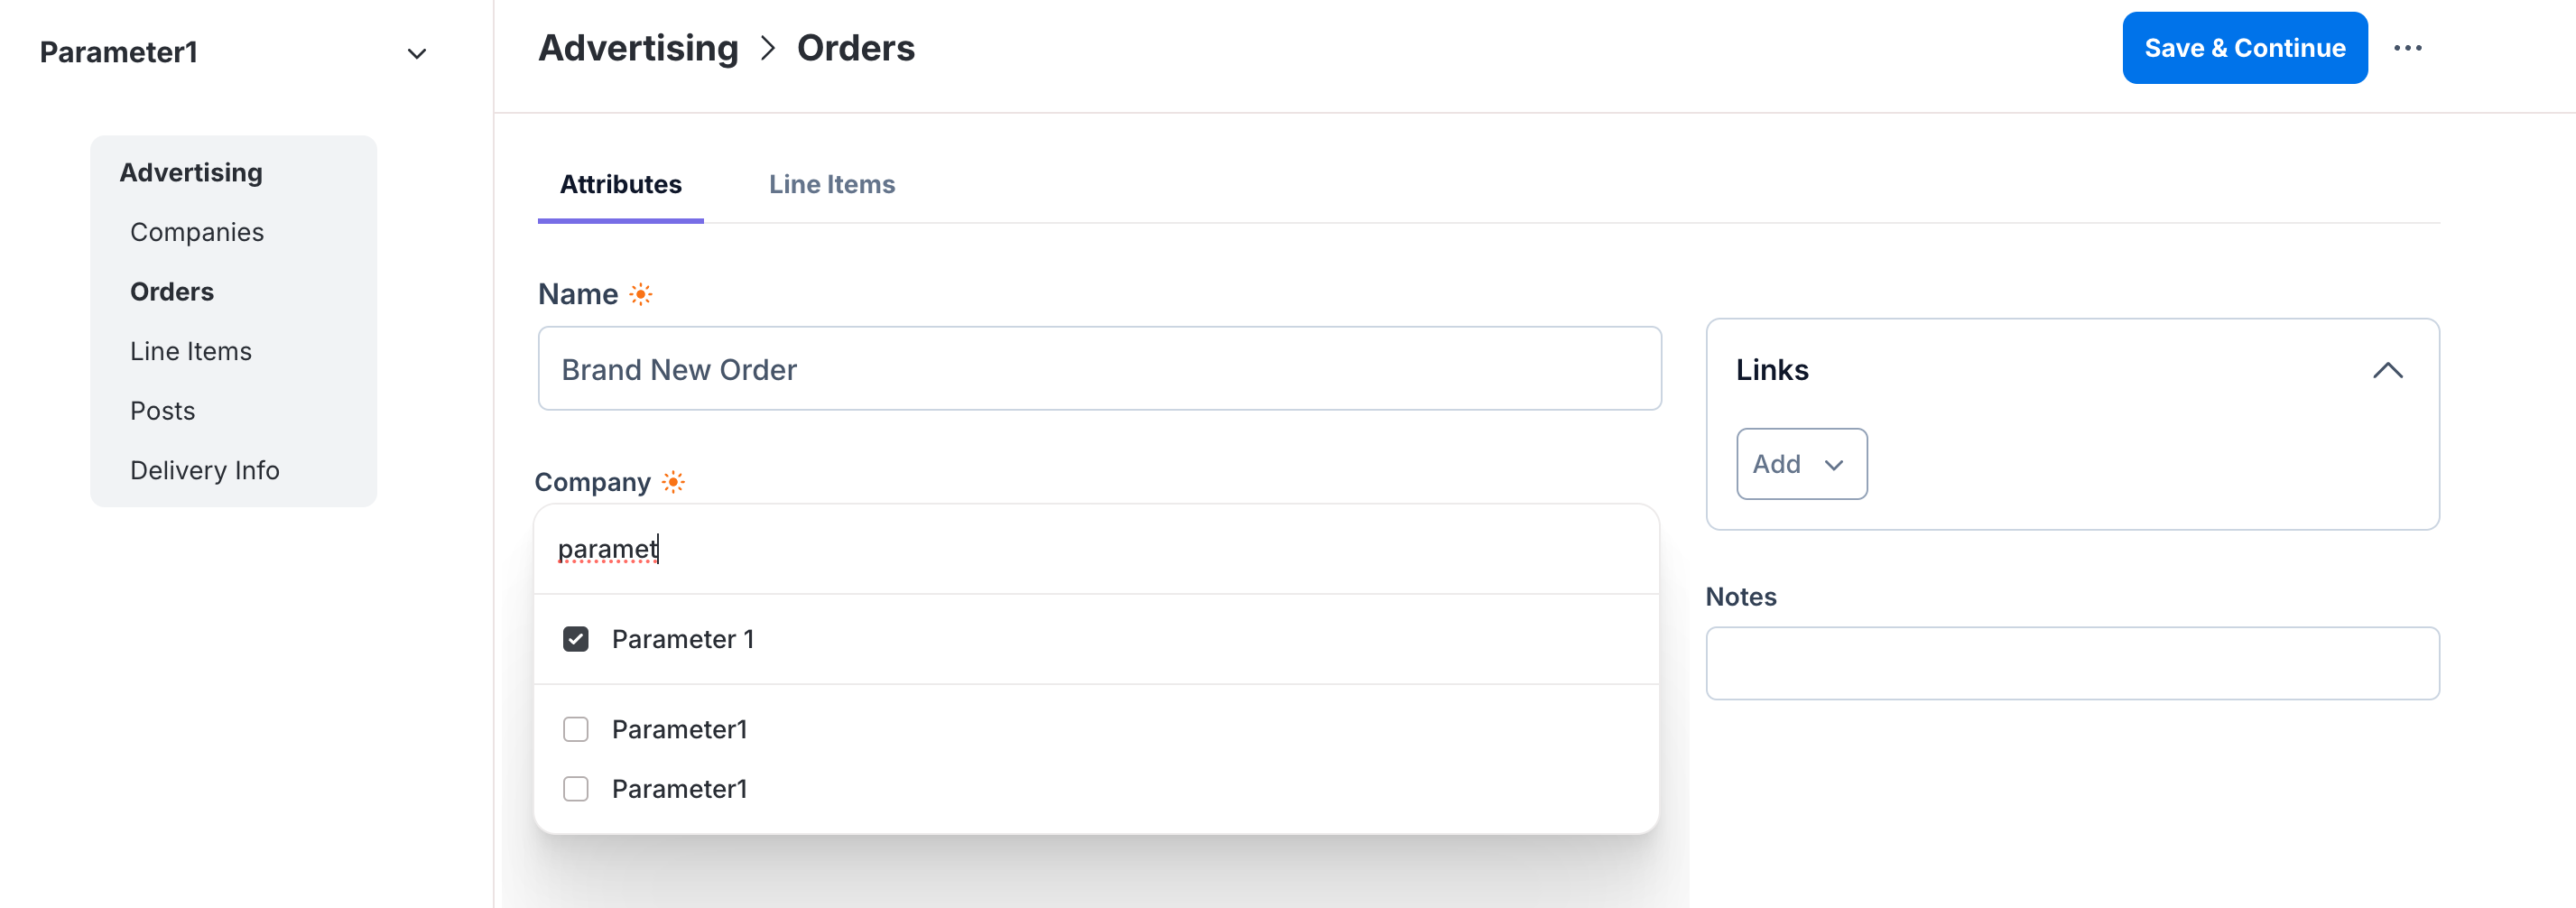Click the required star icon beside Name
This screenshot has height=908, width=2576.
[641, 294]
